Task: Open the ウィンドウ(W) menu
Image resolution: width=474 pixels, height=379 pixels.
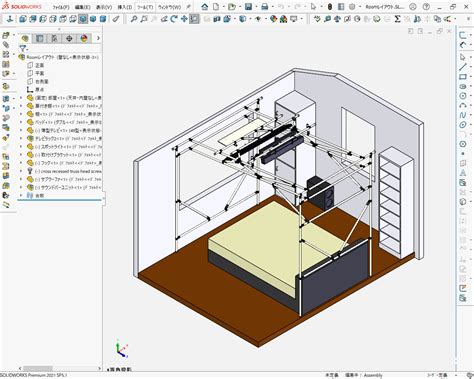Action: pos(169,7)
